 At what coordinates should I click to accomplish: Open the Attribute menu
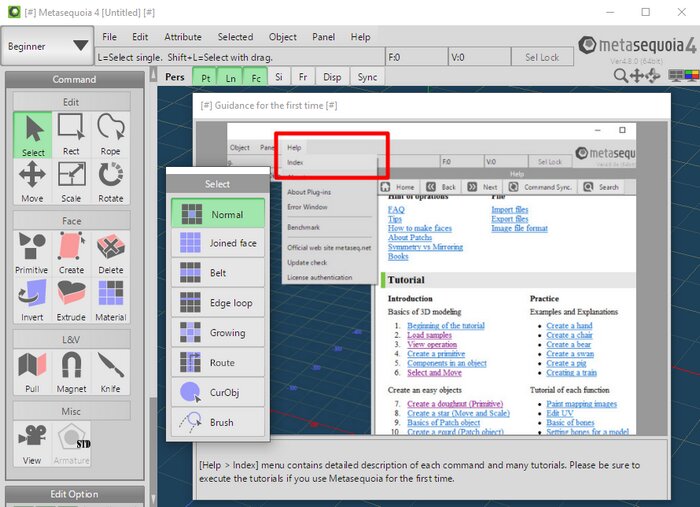[x=182, y=37]
